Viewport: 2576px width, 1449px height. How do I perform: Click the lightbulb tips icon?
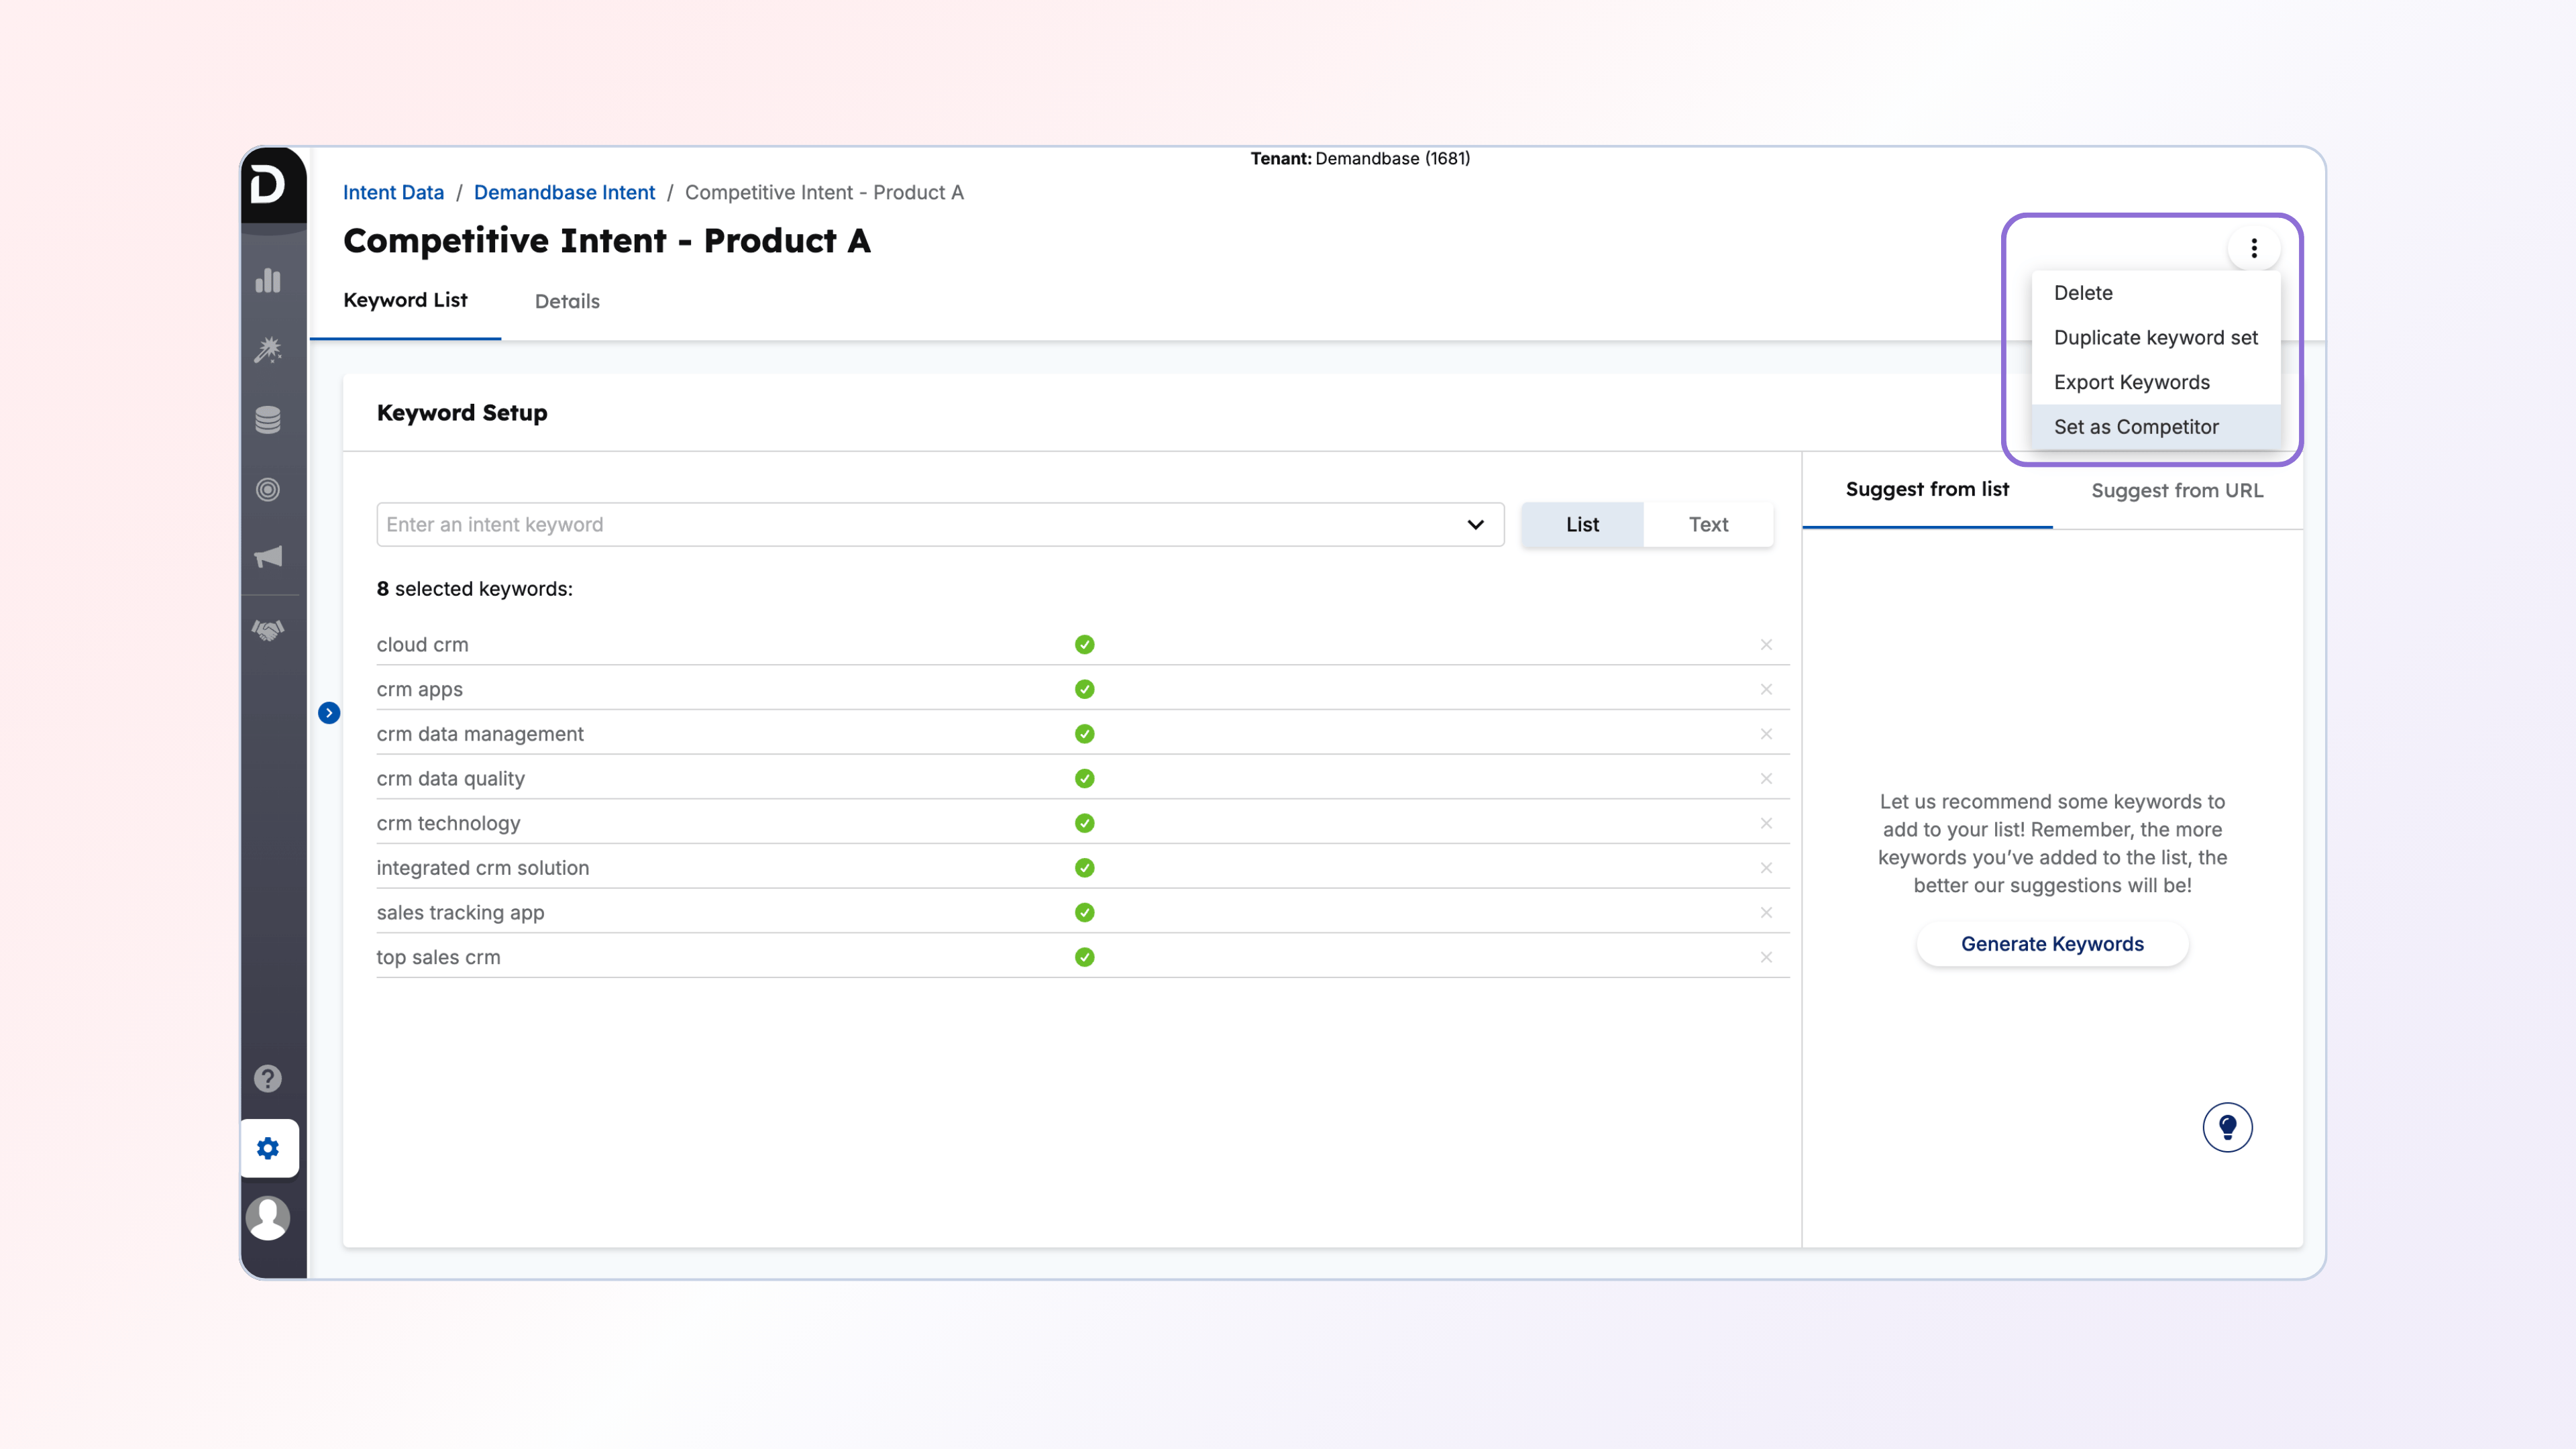(2227, 1127)
